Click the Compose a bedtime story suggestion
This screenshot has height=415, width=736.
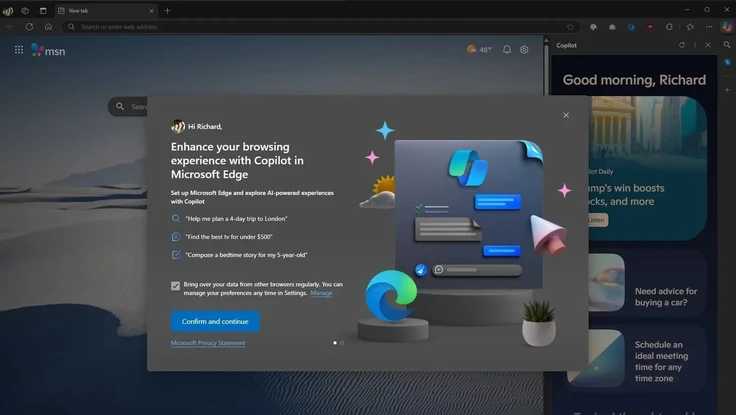click(239, 255)
